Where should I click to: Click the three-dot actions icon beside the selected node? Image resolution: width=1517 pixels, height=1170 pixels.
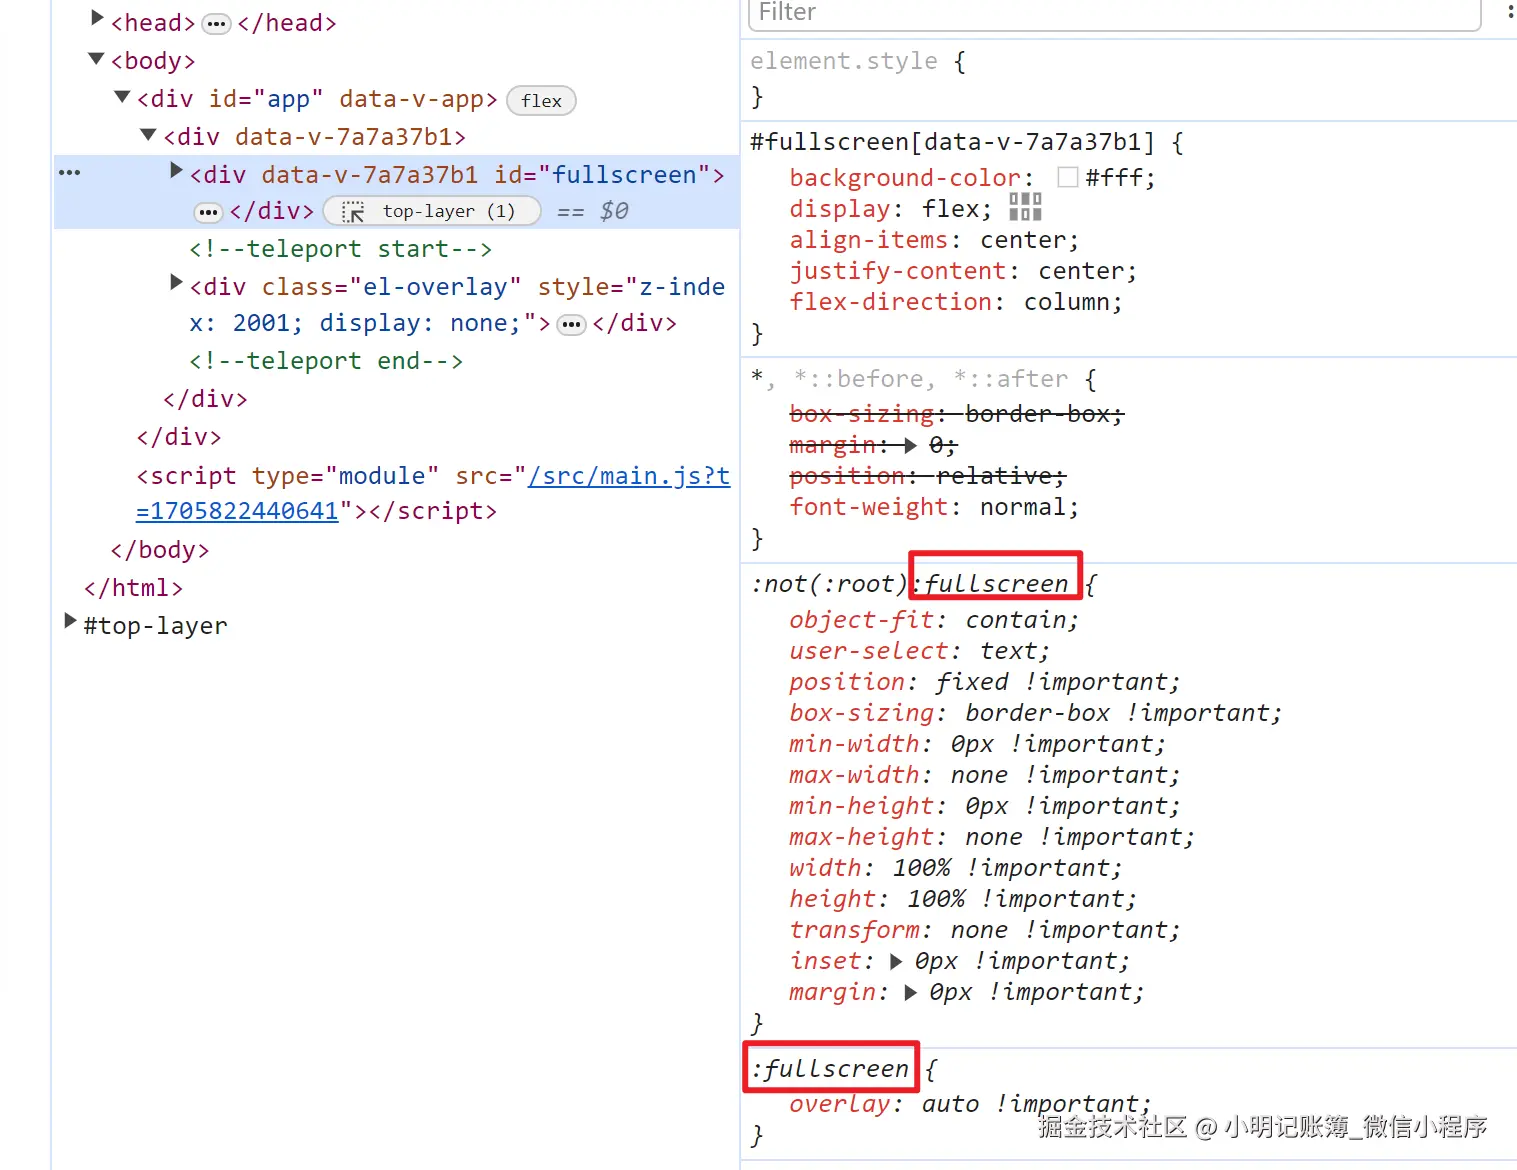click(x=69, y=173)
